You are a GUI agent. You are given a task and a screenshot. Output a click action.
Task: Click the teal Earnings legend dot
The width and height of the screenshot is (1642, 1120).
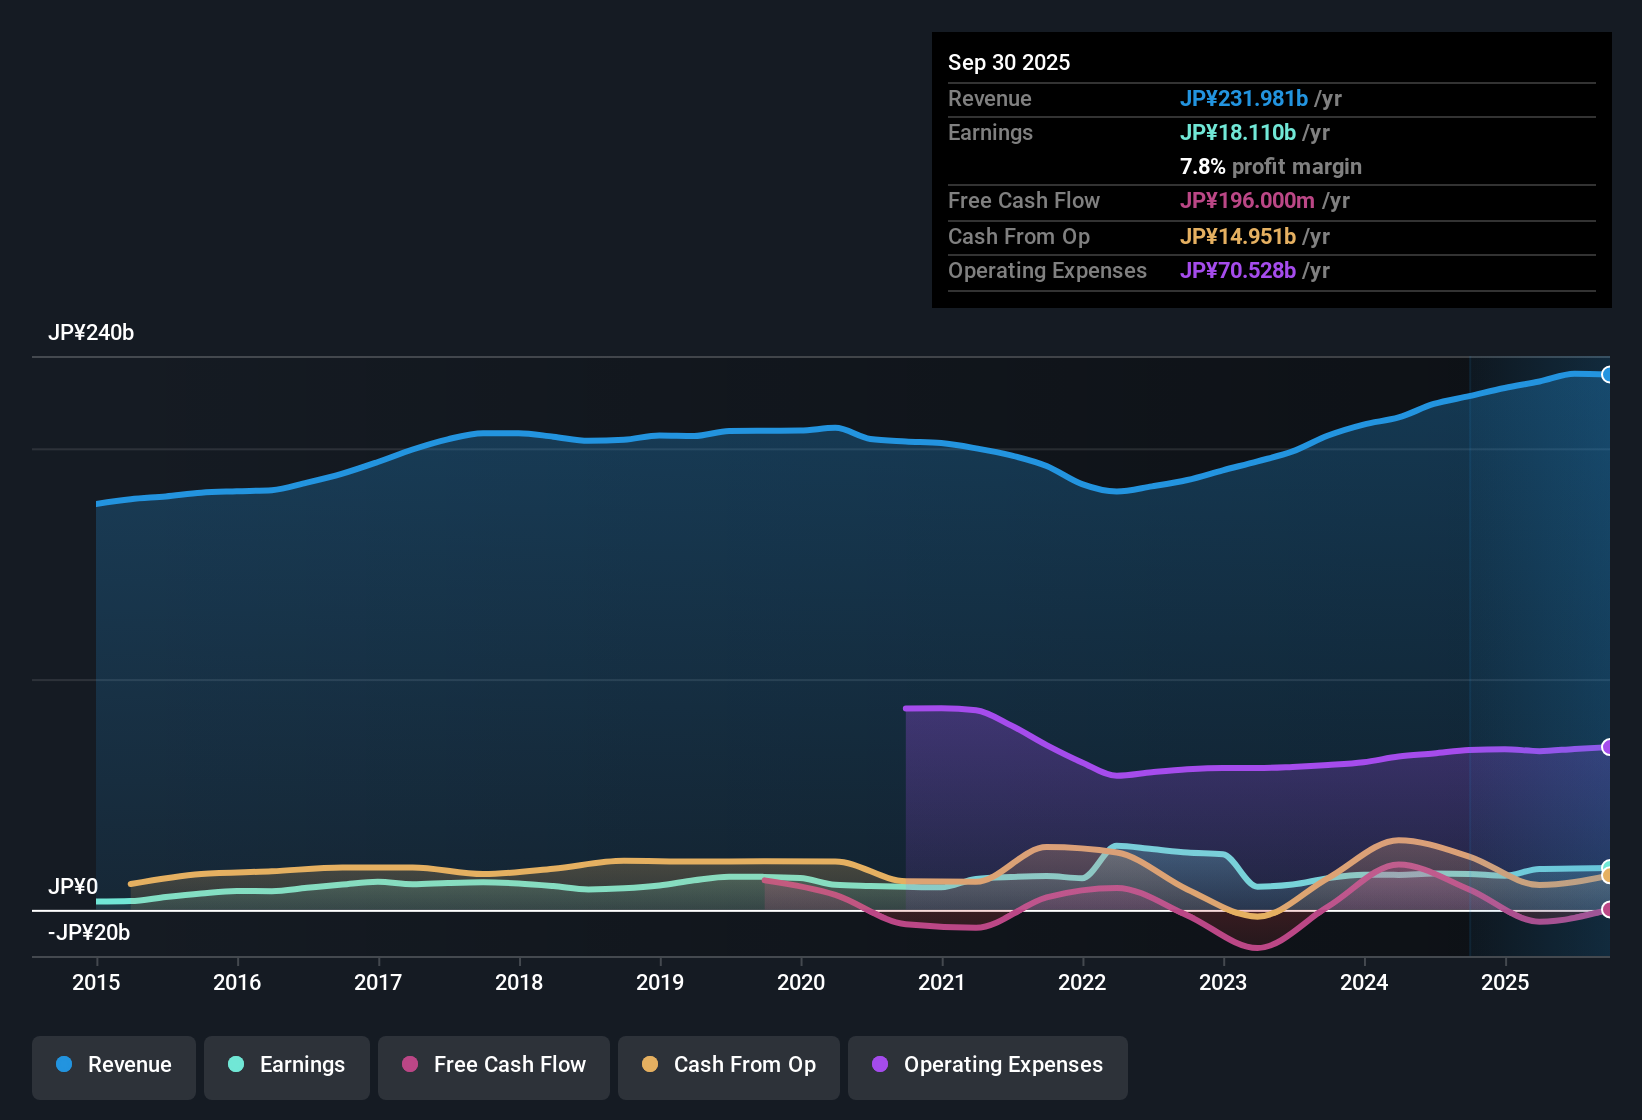(x=236, y=1065)
